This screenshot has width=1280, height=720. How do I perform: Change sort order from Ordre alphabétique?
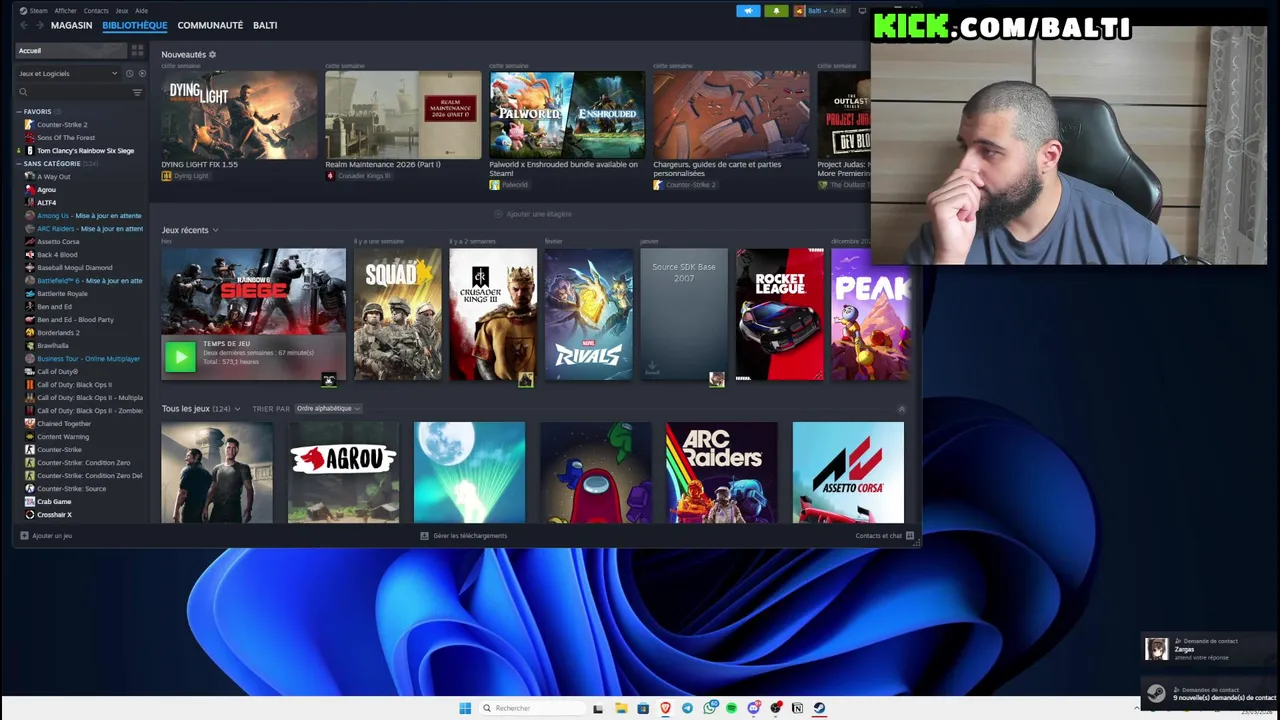[328, 409]
